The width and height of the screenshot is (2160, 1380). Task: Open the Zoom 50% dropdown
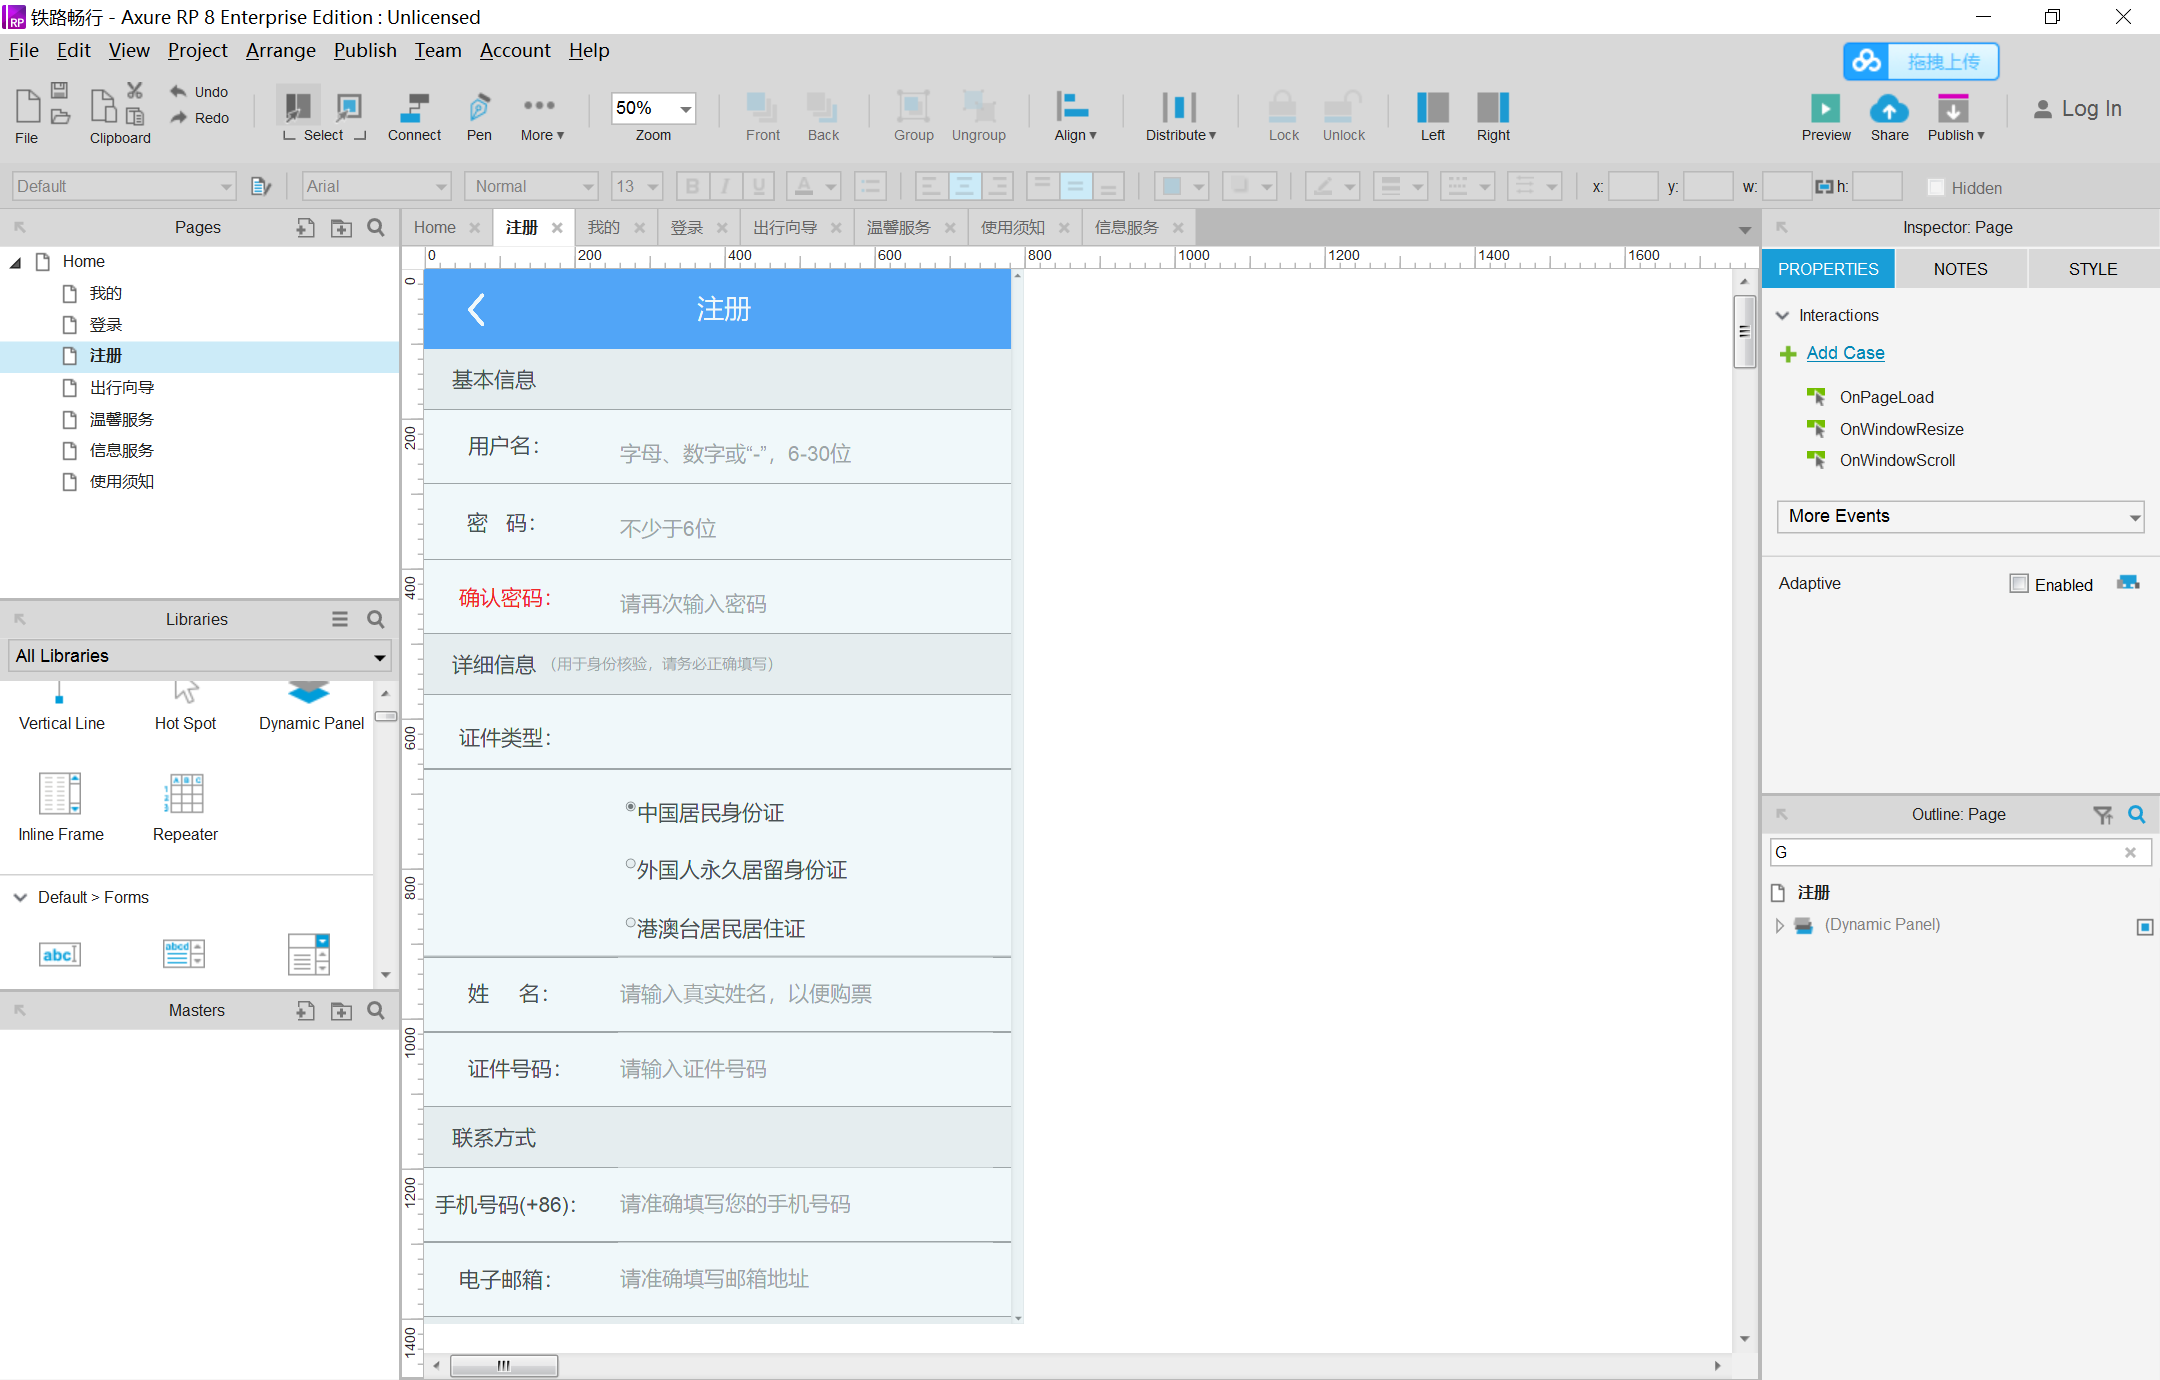[686, 108]
